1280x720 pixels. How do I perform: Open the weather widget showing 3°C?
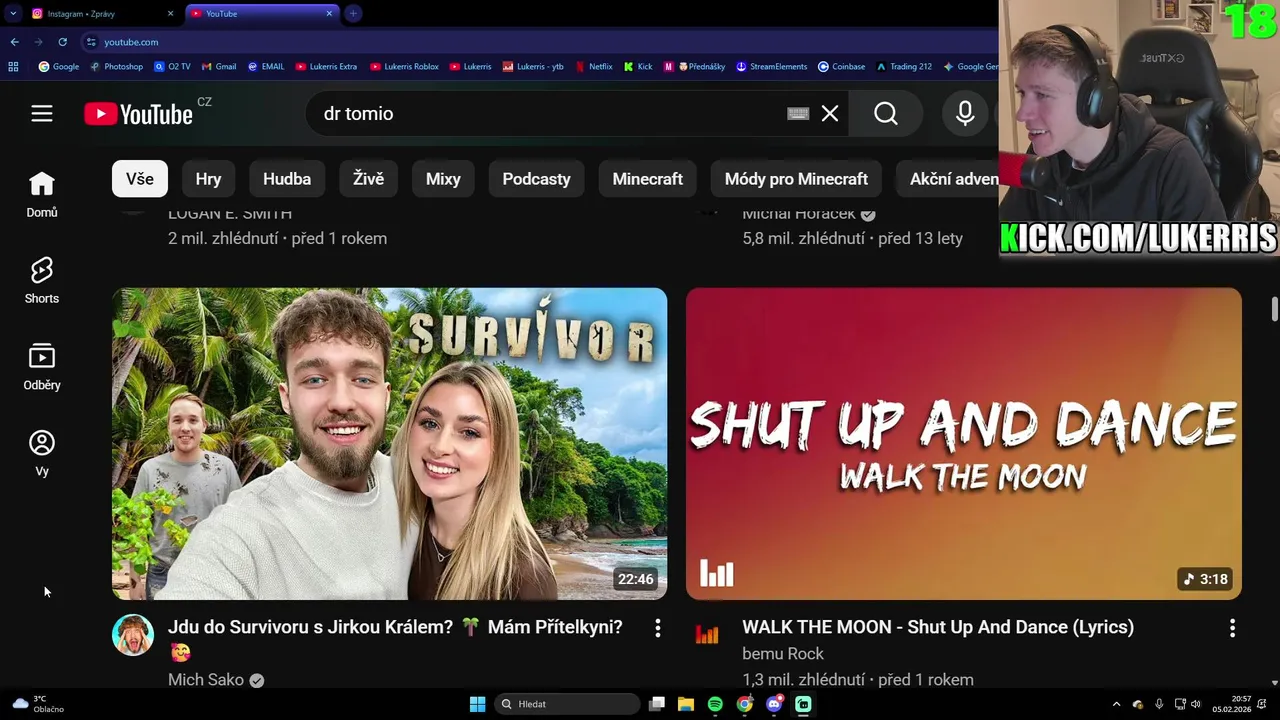tap(37, 704)
